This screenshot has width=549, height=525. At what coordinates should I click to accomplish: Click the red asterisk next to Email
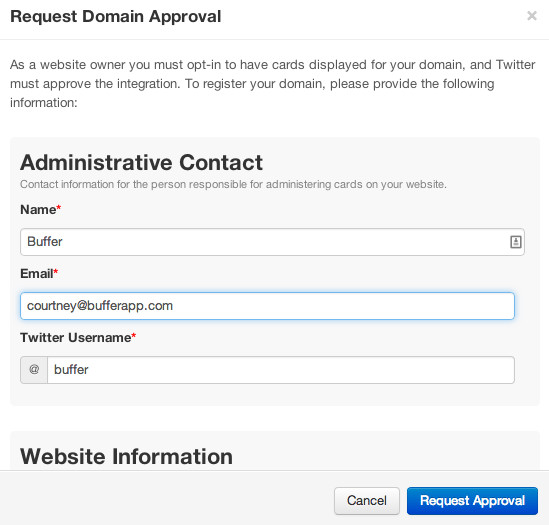(56, 272)
